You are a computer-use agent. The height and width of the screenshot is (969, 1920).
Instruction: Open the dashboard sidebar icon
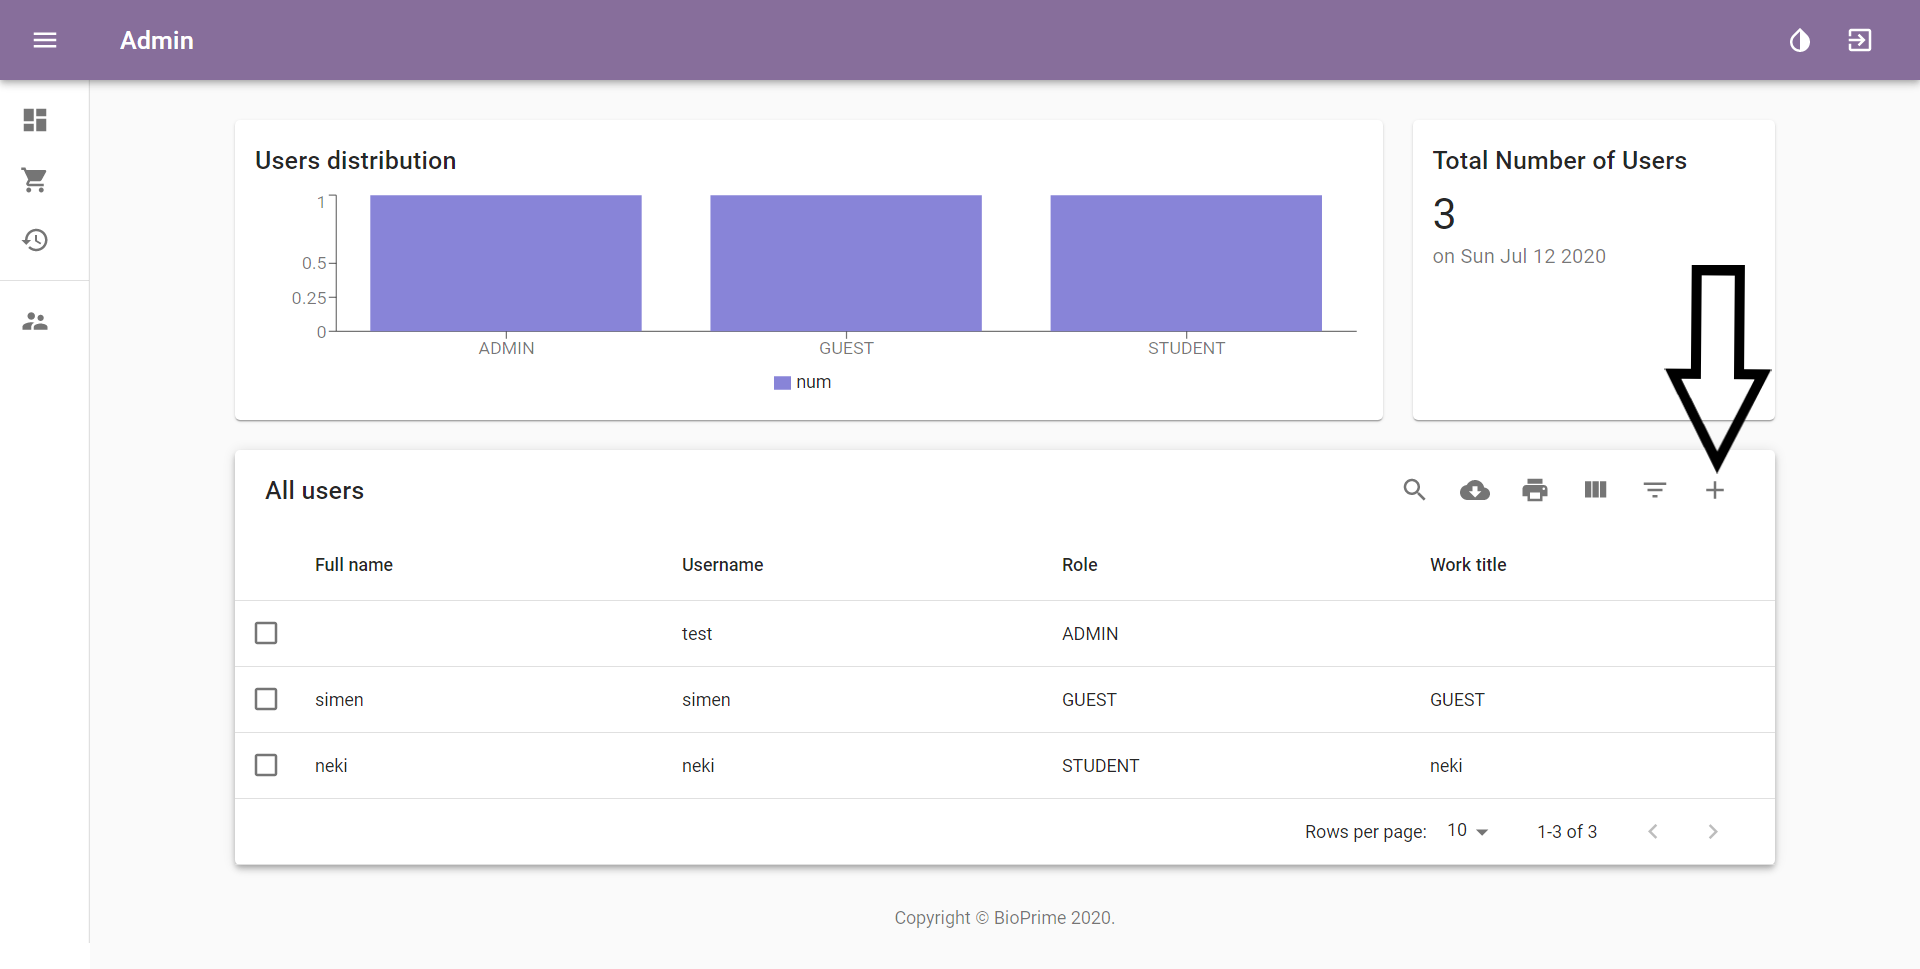tap(35, 120)
